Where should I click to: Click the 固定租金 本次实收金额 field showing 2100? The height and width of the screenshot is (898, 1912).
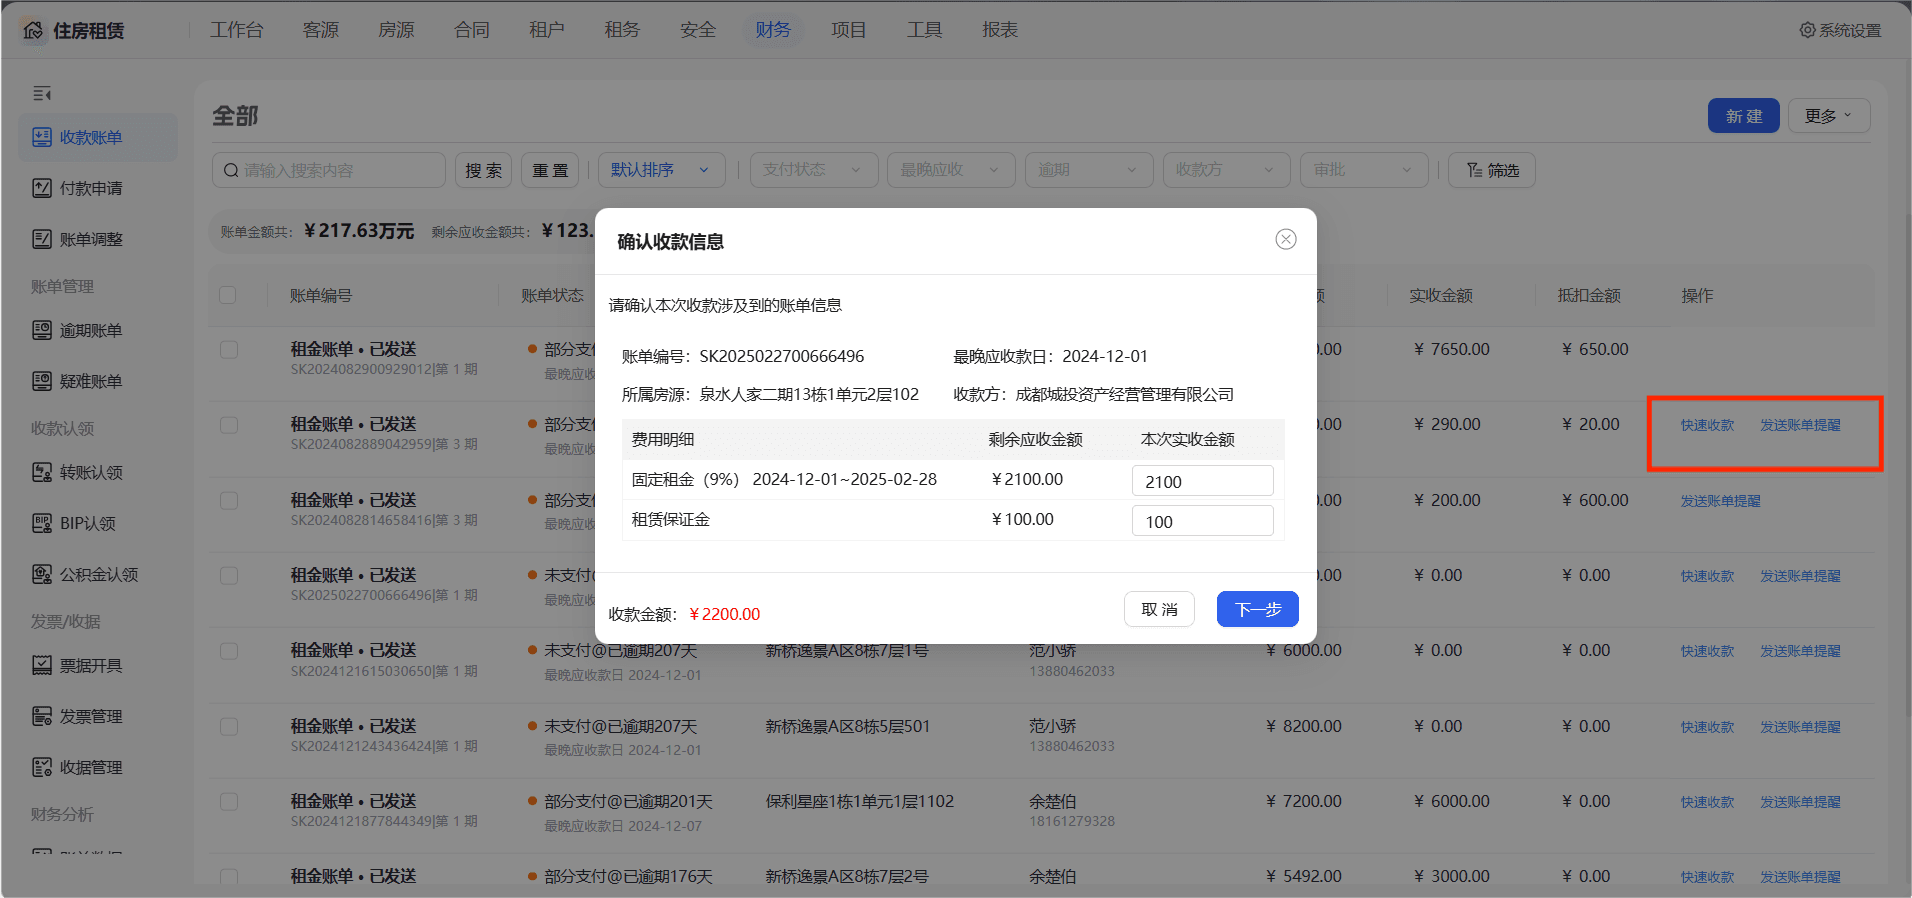tap(1203, 481)
